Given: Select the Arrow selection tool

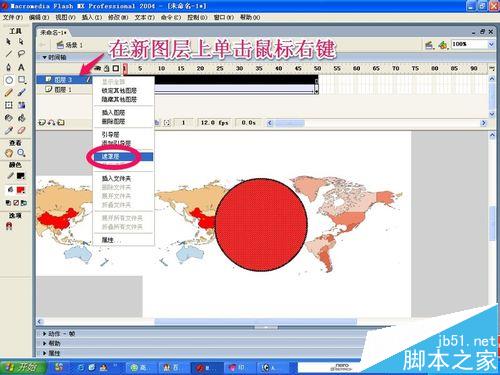Looking at the screenshot, I should pos(8,42).
